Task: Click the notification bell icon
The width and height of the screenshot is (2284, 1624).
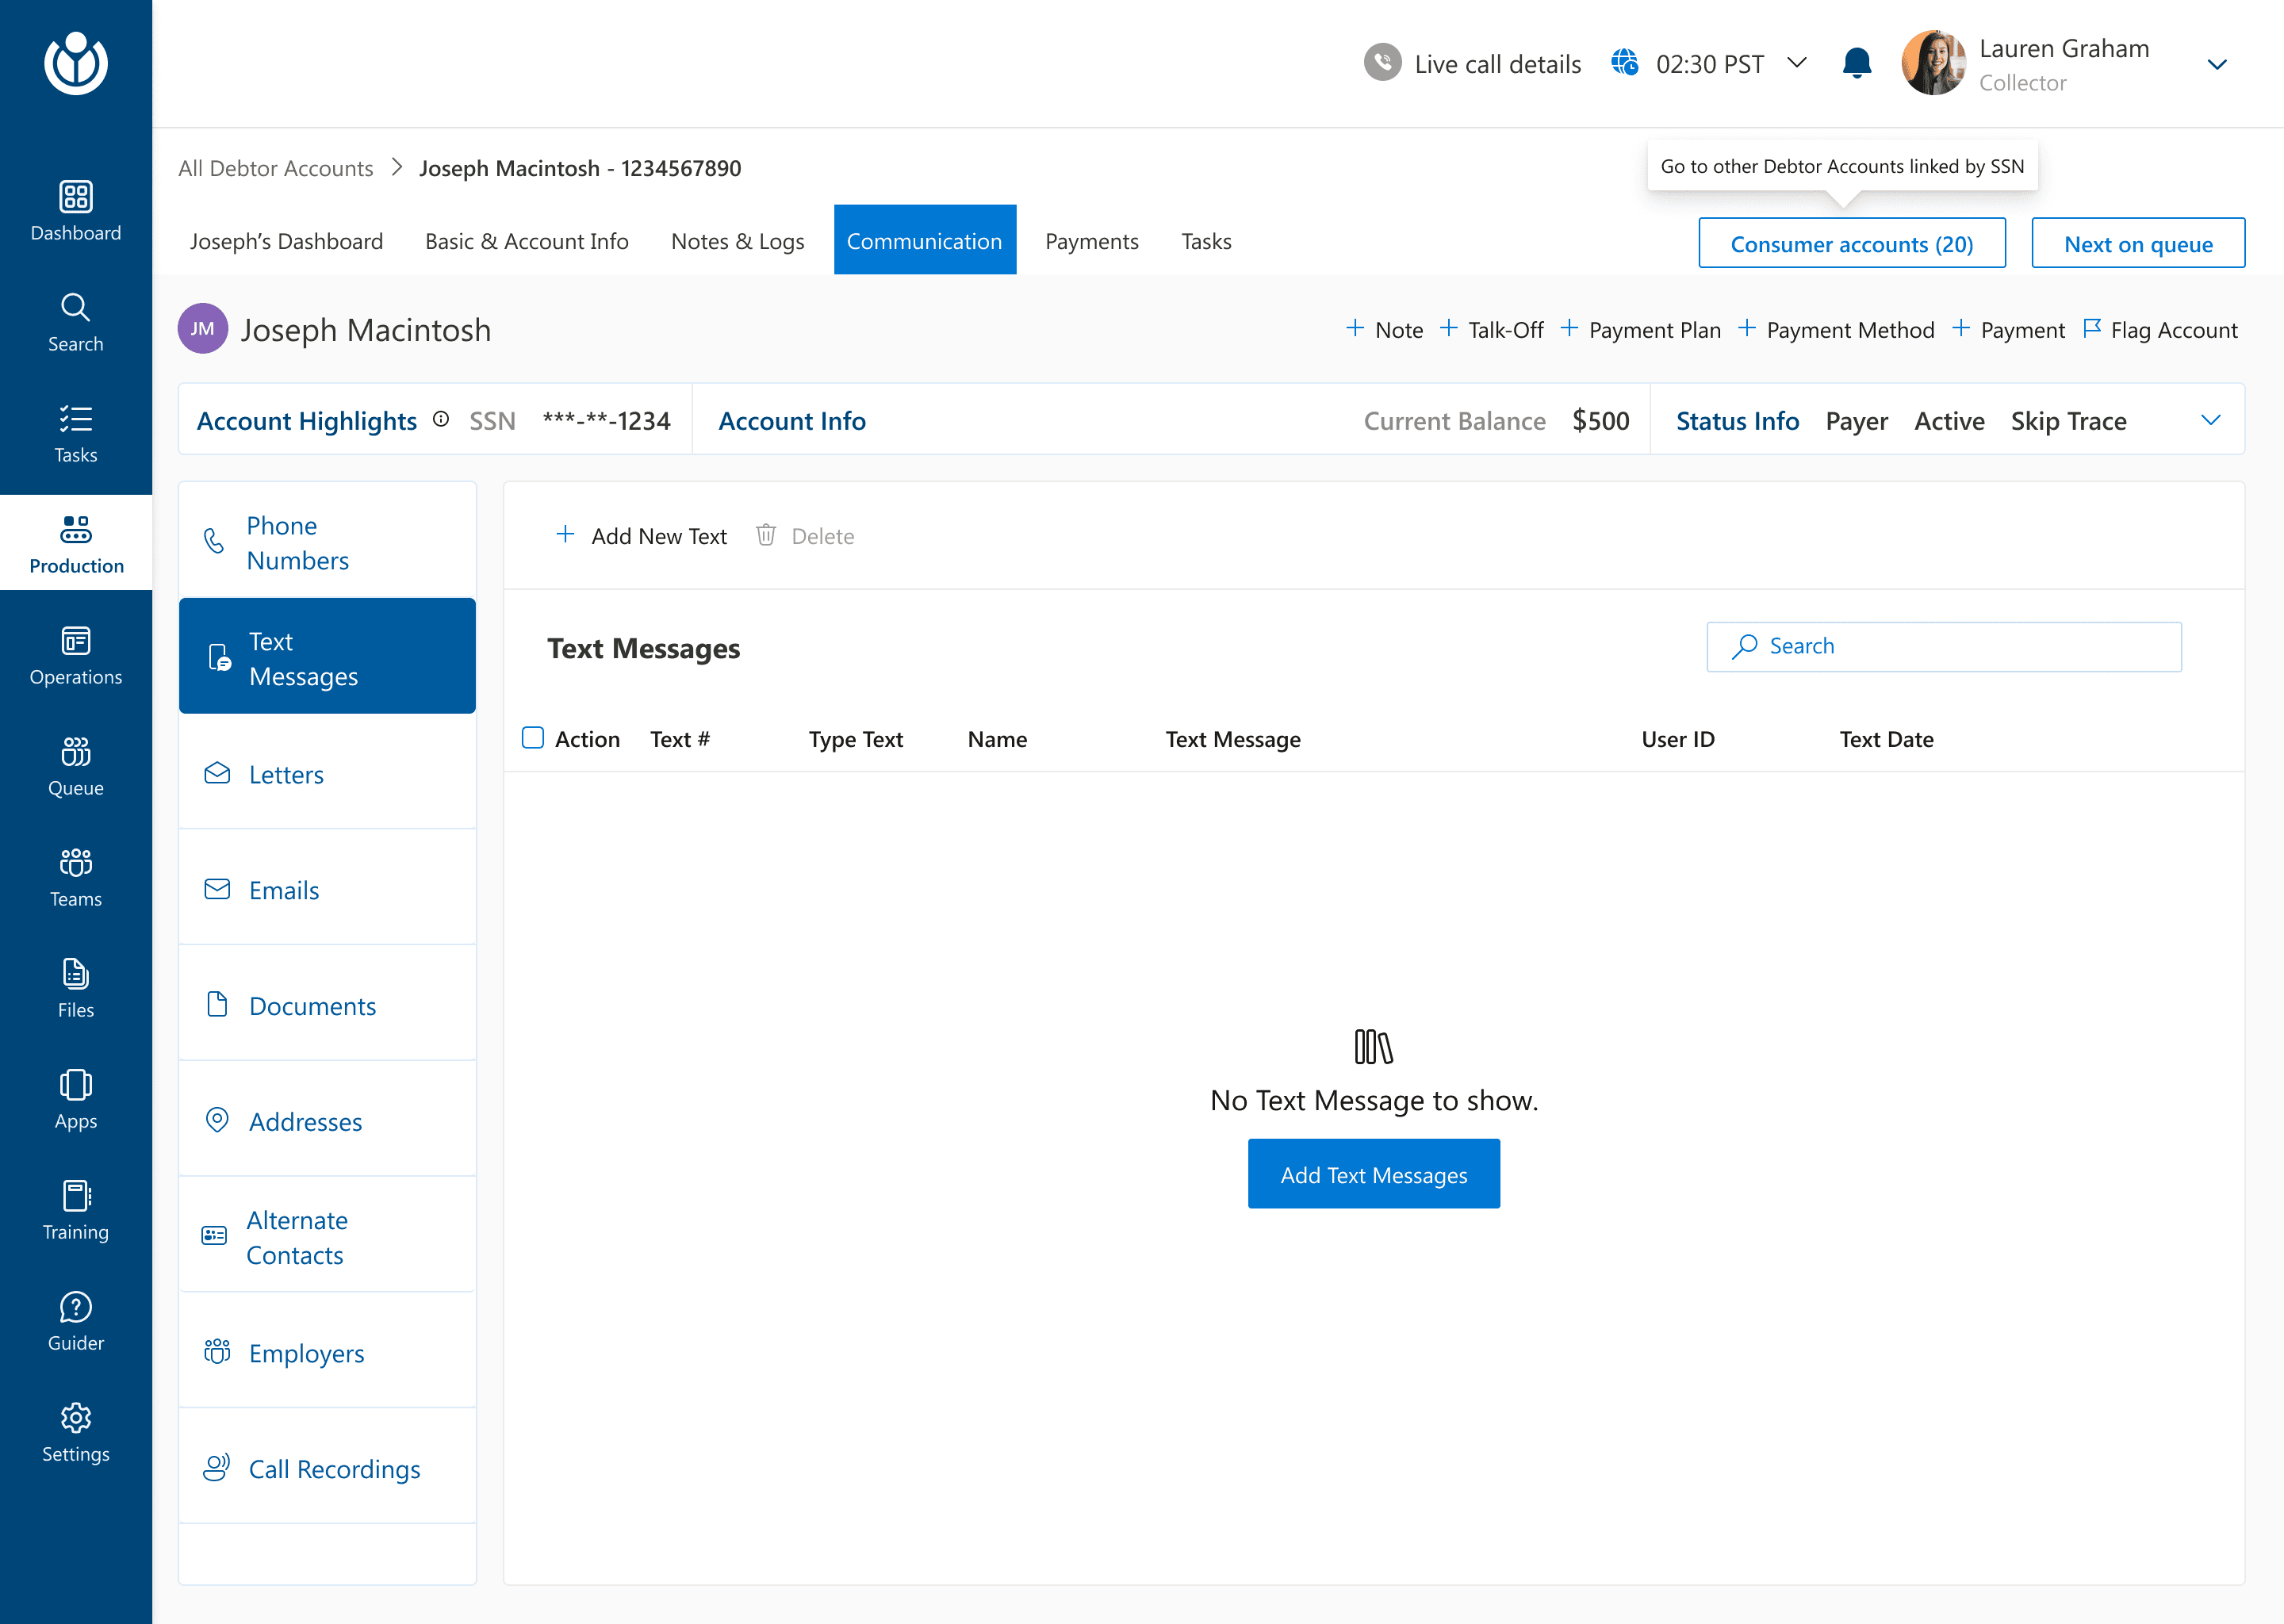Action: [1856, 64]
